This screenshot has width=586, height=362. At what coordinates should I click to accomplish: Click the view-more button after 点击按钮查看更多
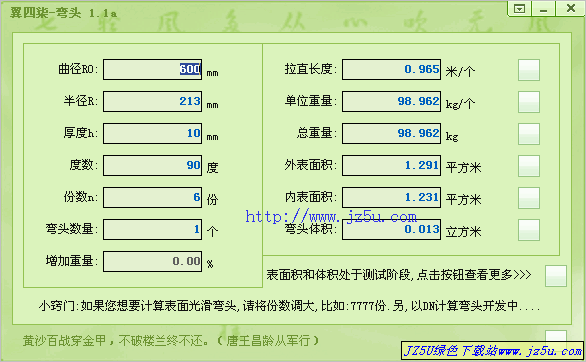tap(556, 276)
